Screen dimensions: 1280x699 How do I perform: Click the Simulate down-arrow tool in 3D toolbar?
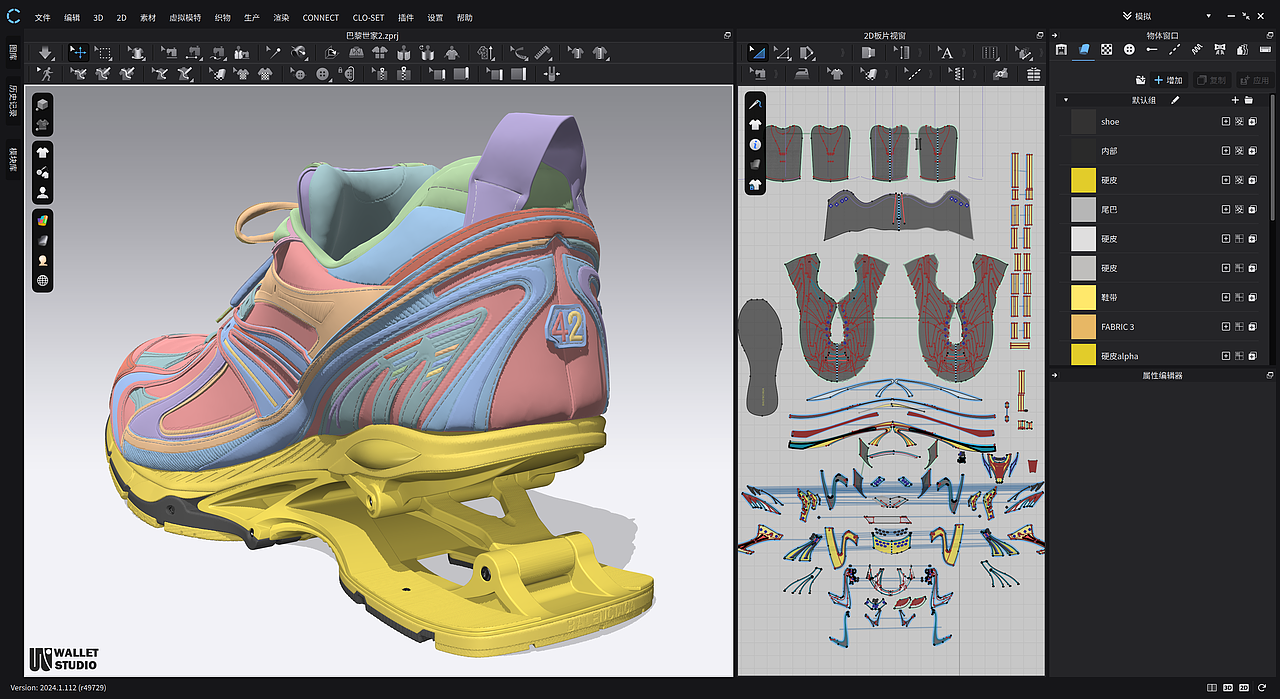point(44,53)
